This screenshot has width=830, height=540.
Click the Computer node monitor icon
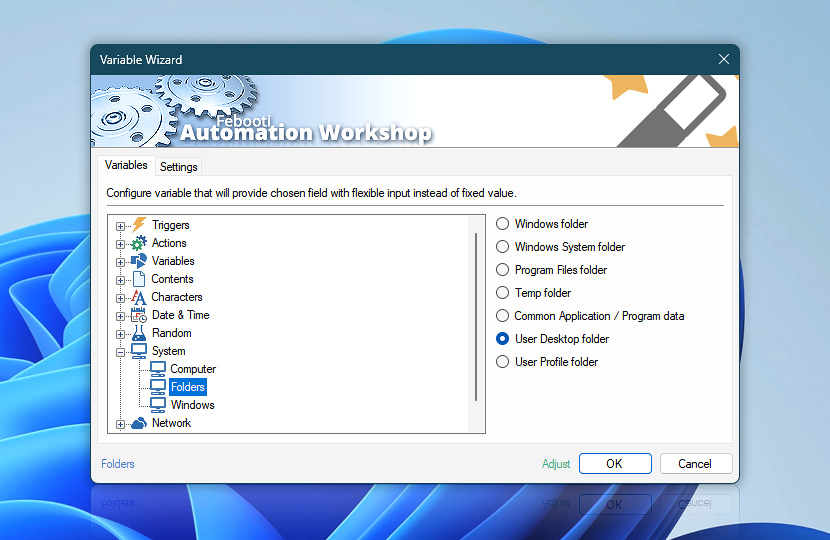(x=158, y=369)
